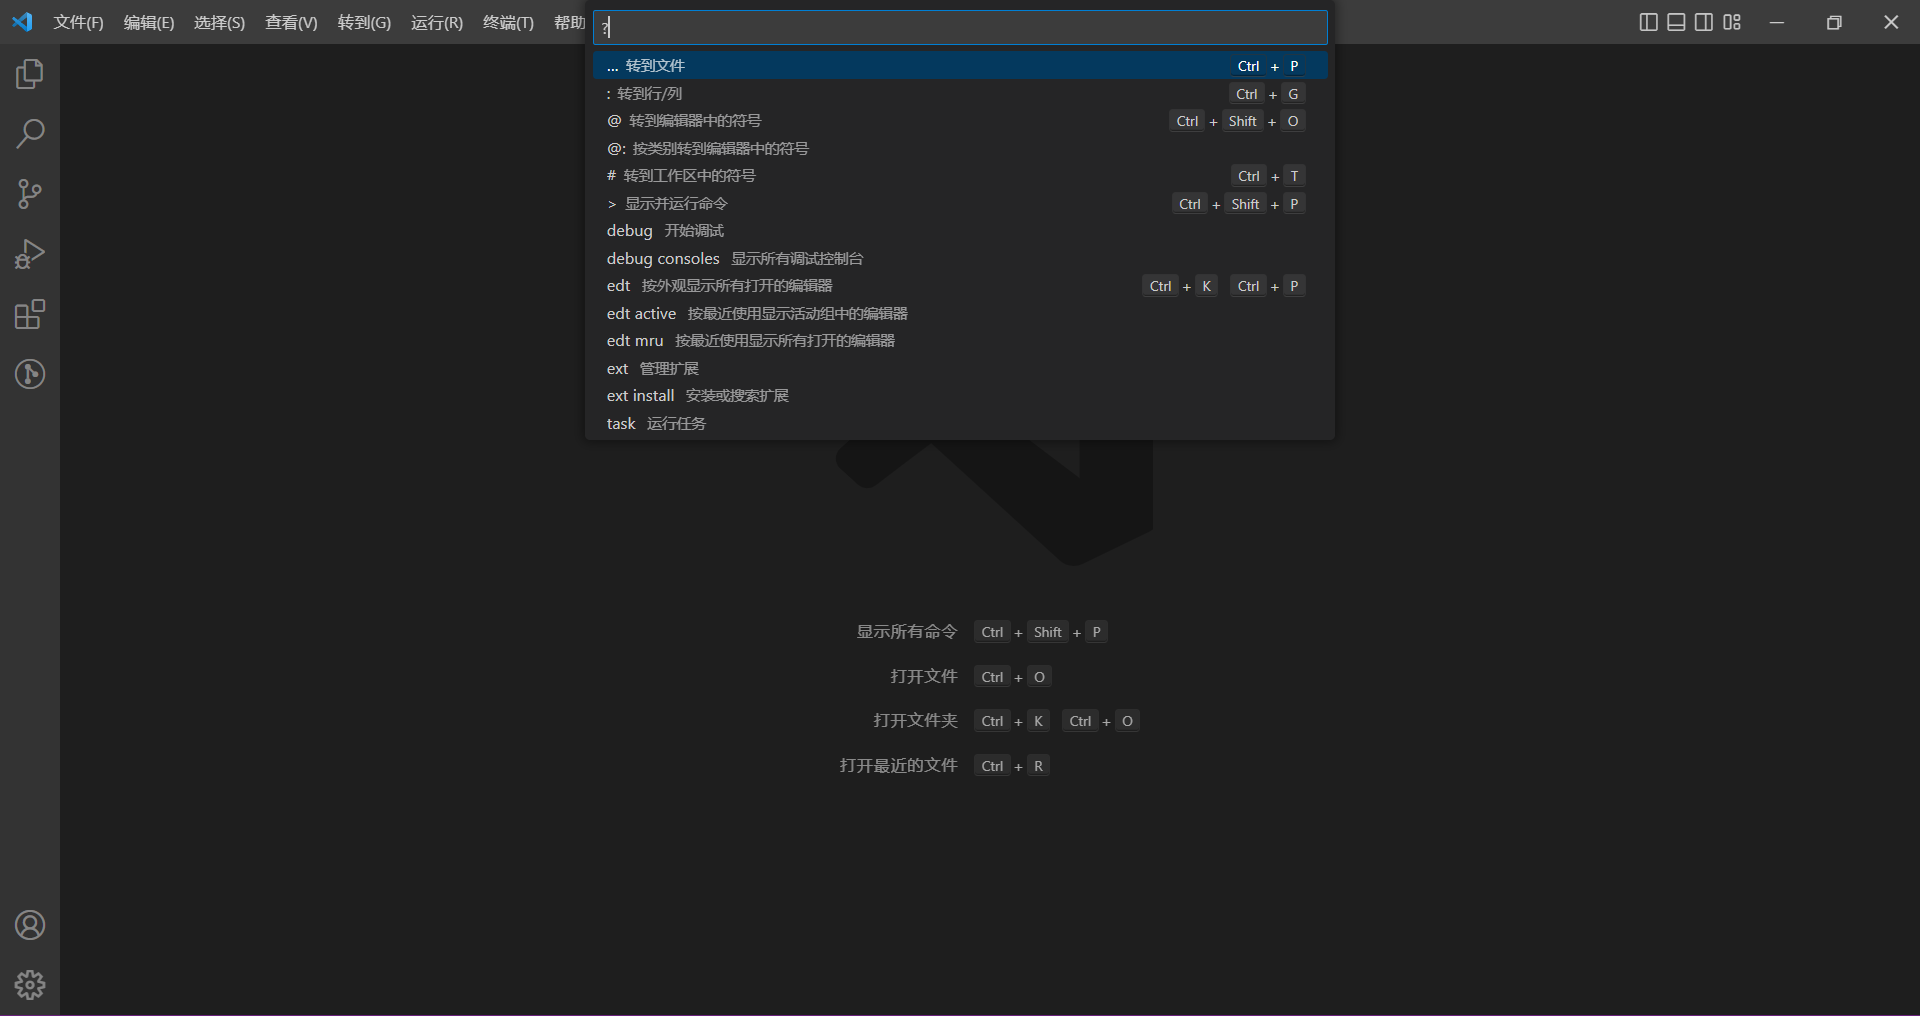
Task: Open the 选择(S) menu
Action: [x=219, y=22]
